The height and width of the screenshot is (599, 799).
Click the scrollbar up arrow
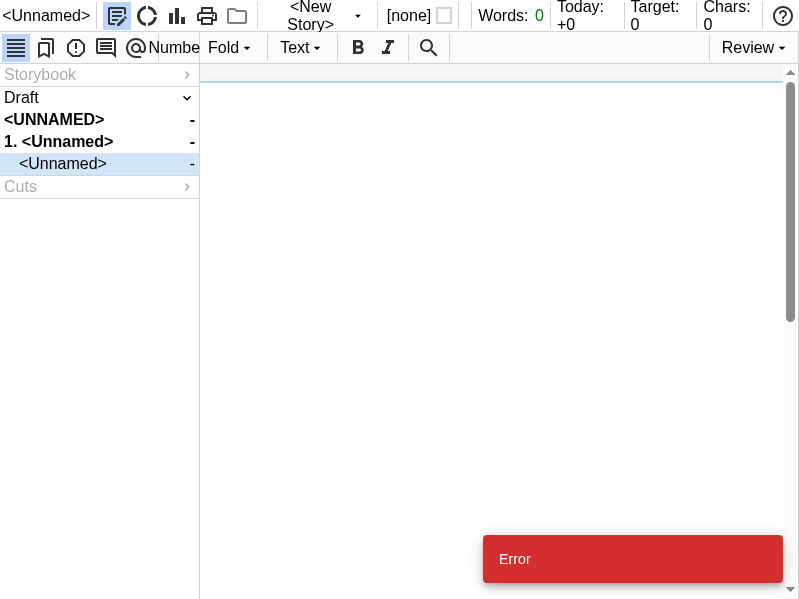[x=790, y=73]
